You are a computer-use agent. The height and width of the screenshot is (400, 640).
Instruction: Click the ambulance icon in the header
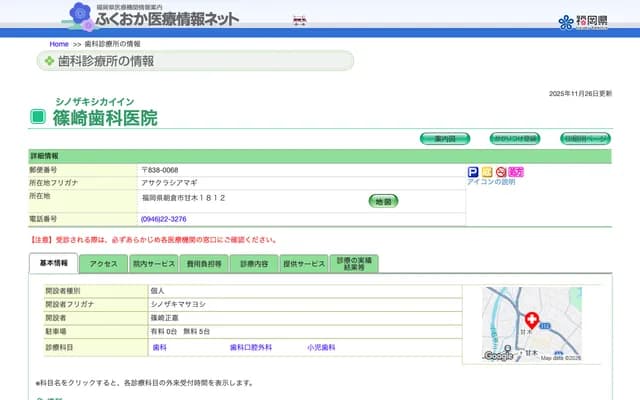(299, 20)
